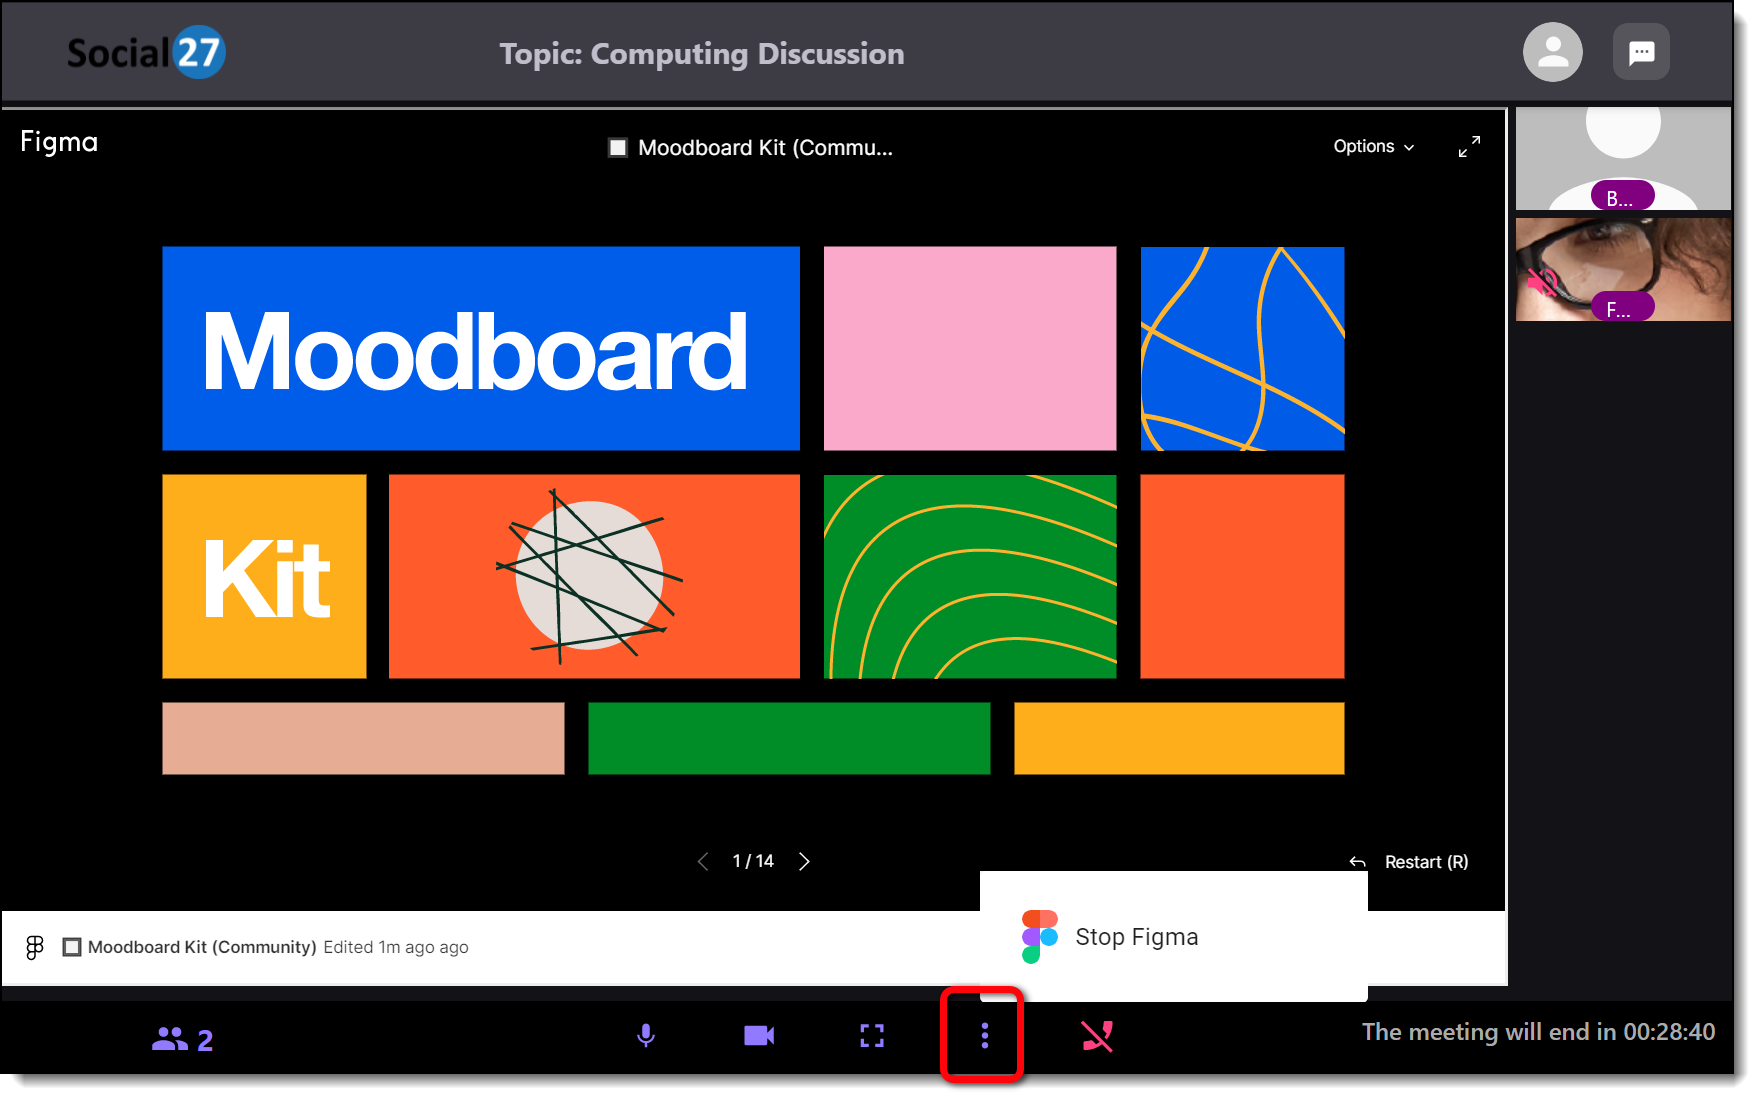
Task: Click the Figma logo in footer bar
Action: point(35,947)
